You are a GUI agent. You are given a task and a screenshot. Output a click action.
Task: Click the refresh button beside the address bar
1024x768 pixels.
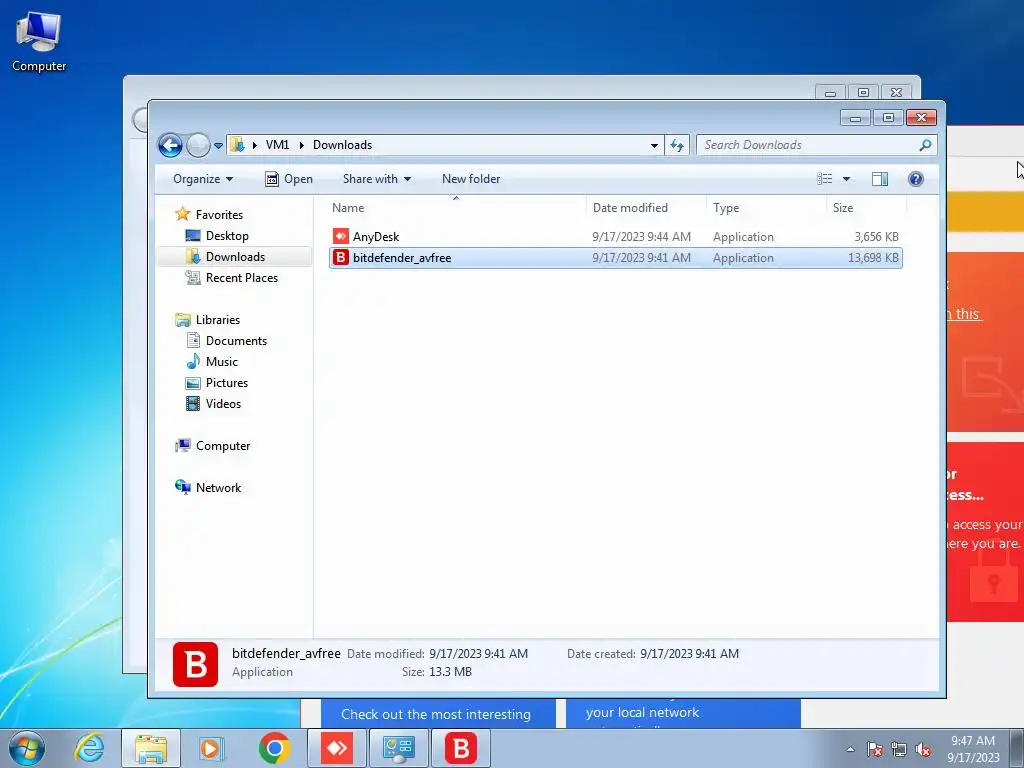(x=677, y=145)
